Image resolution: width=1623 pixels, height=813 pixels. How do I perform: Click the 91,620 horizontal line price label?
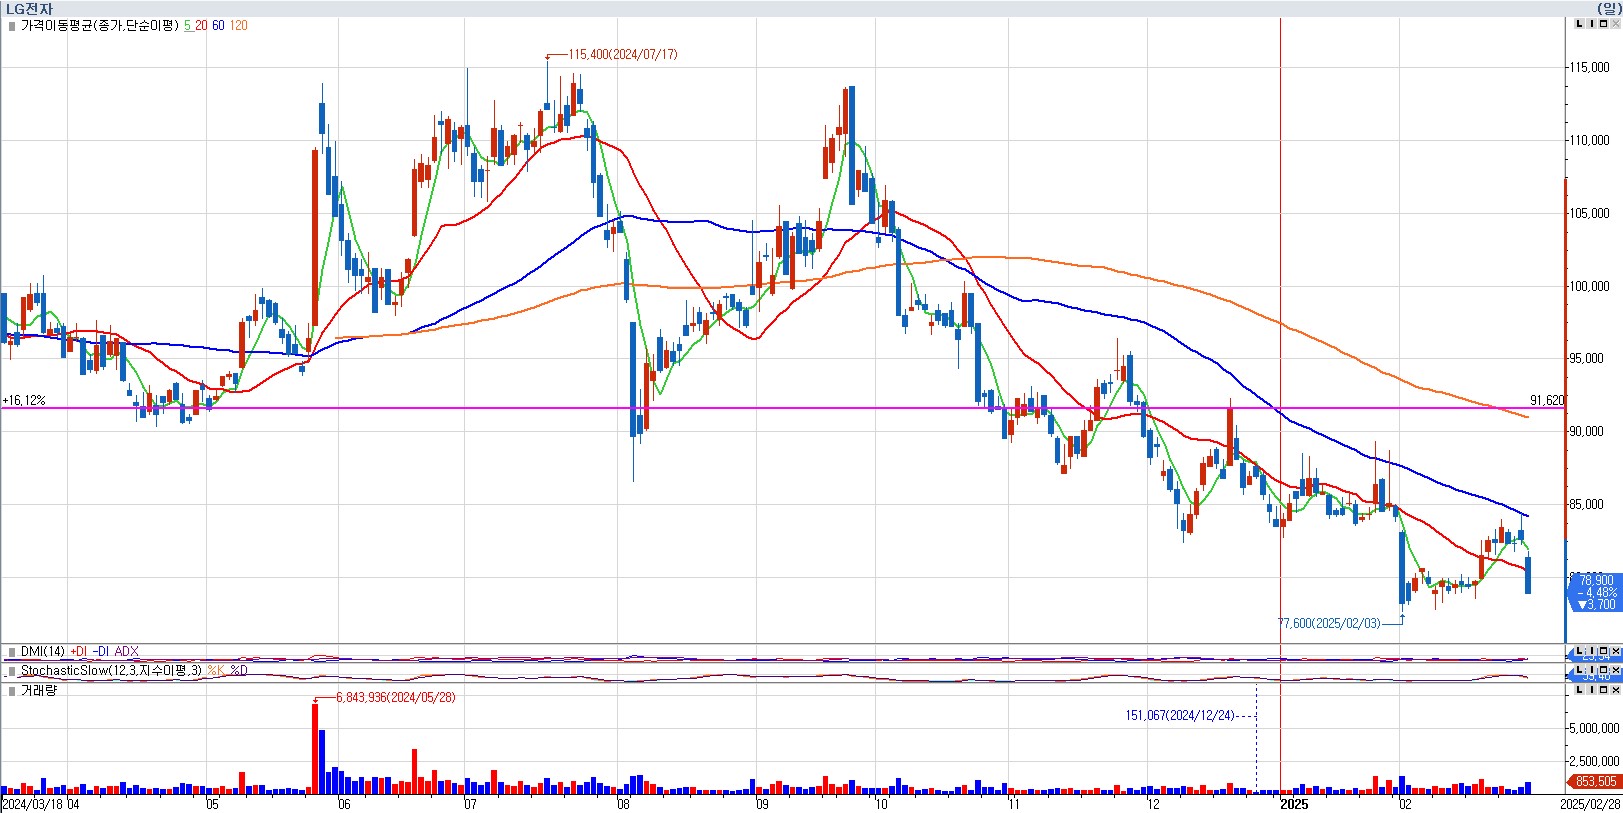tap(1546, 400)
